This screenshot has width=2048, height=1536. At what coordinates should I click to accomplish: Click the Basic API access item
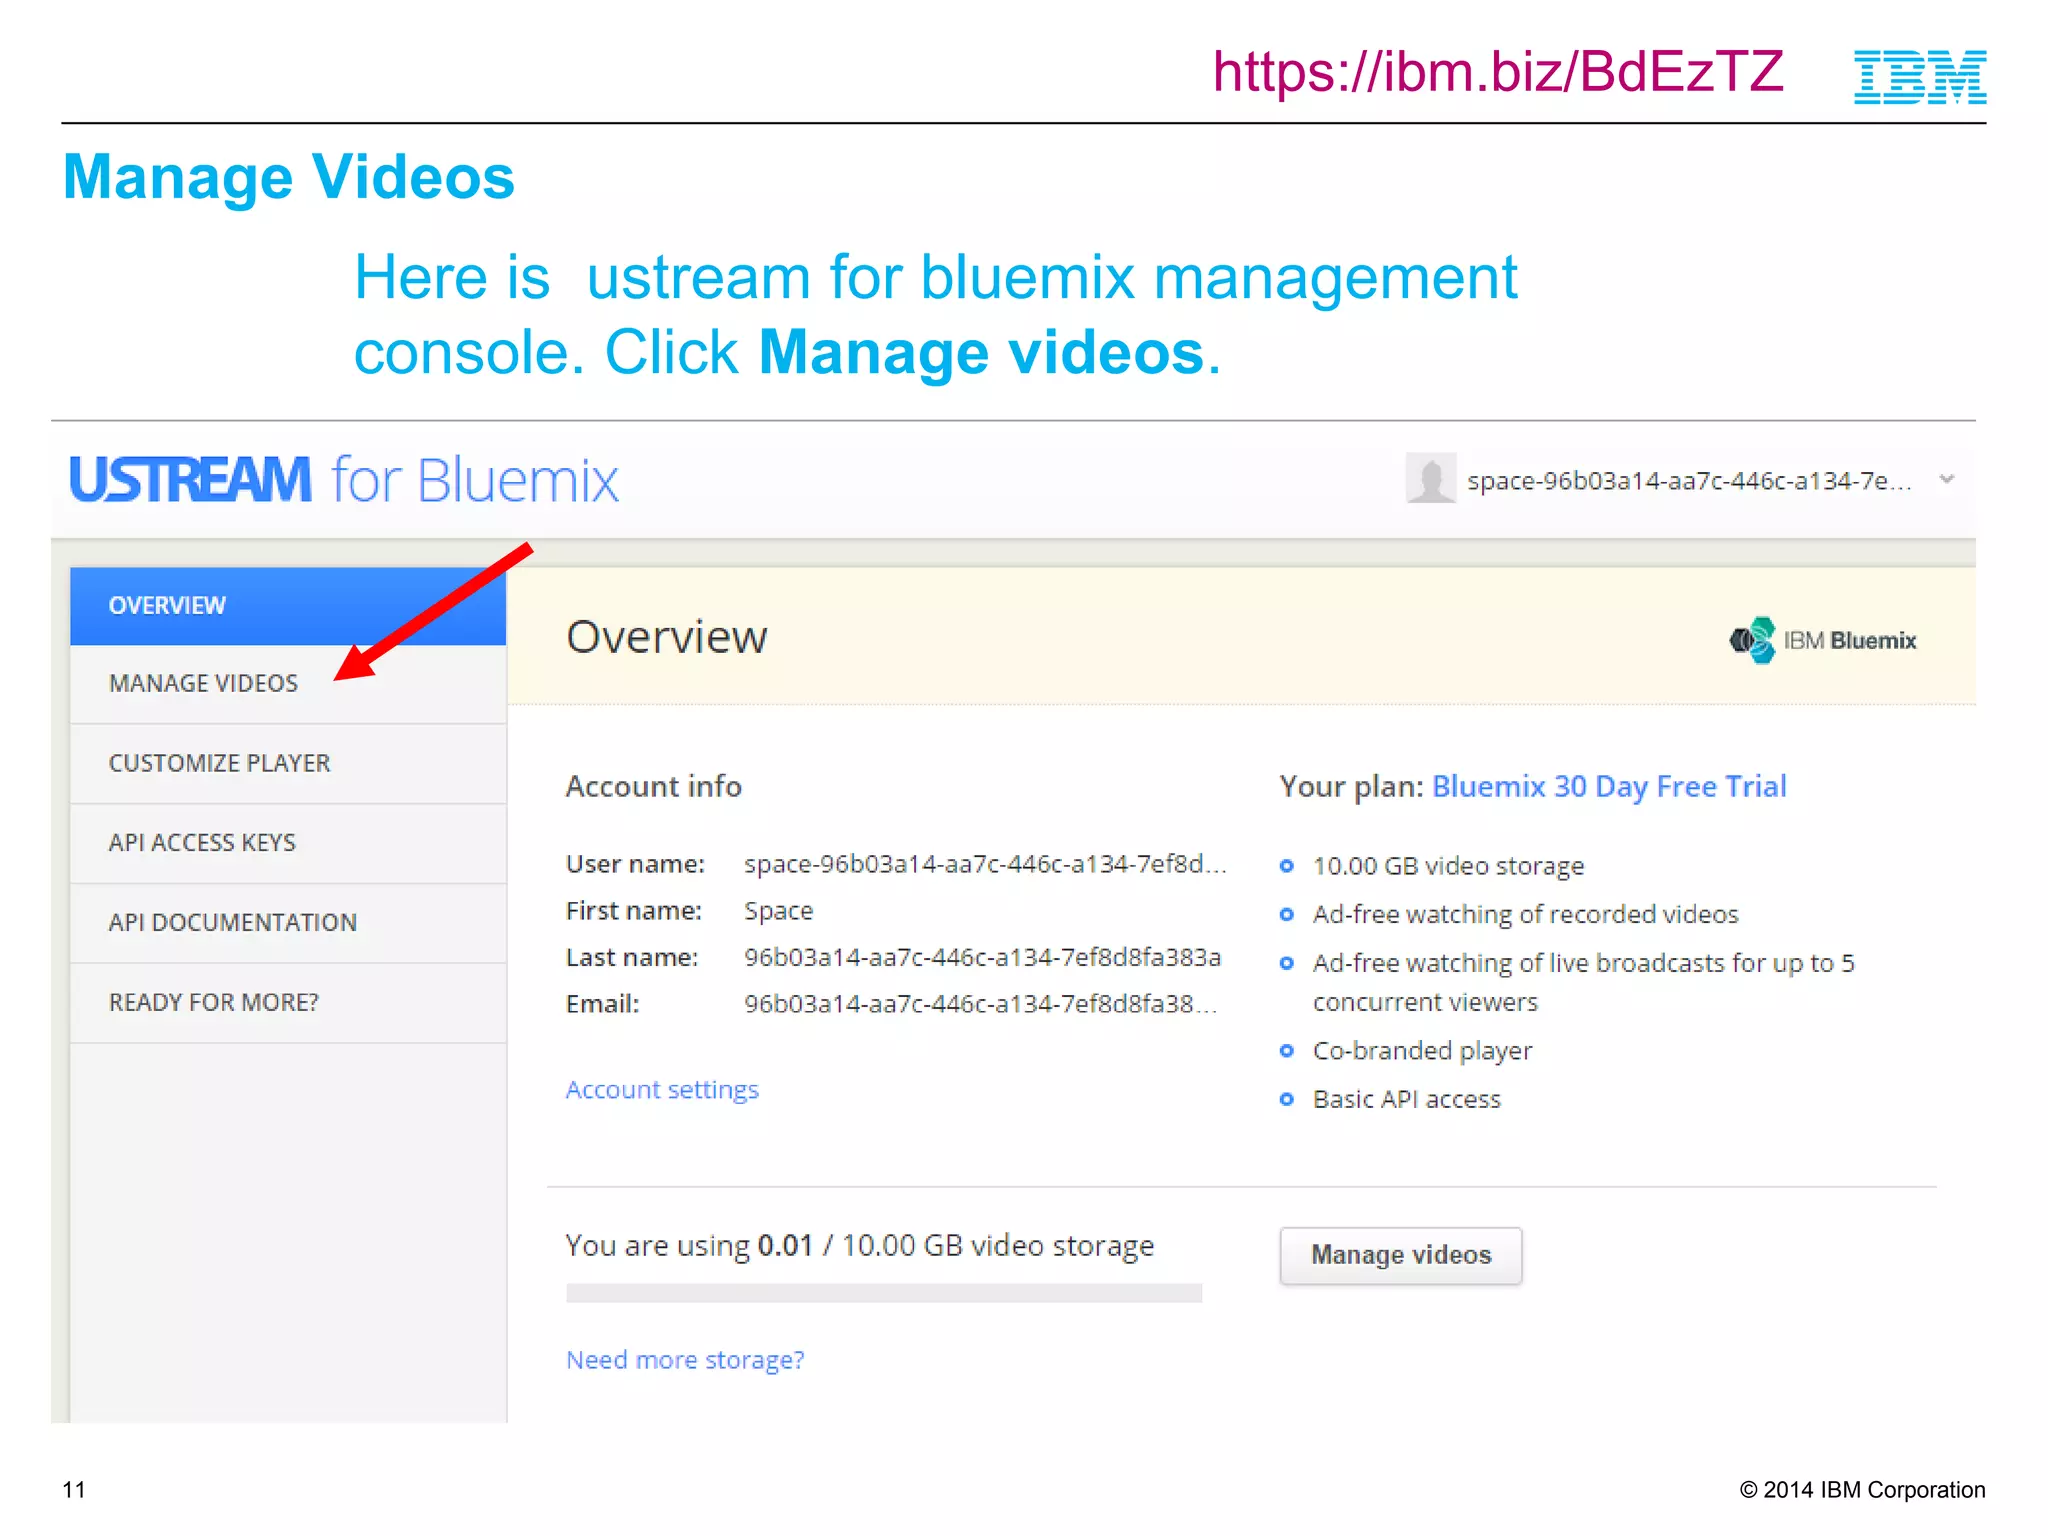(1406, 1100)
